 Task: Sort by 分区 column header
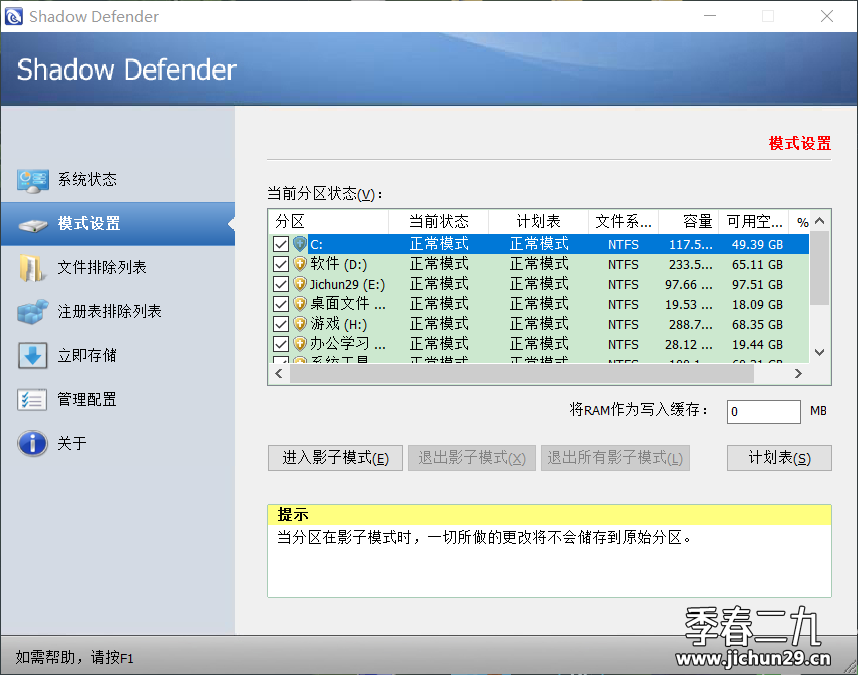click(x=328, y=222)
